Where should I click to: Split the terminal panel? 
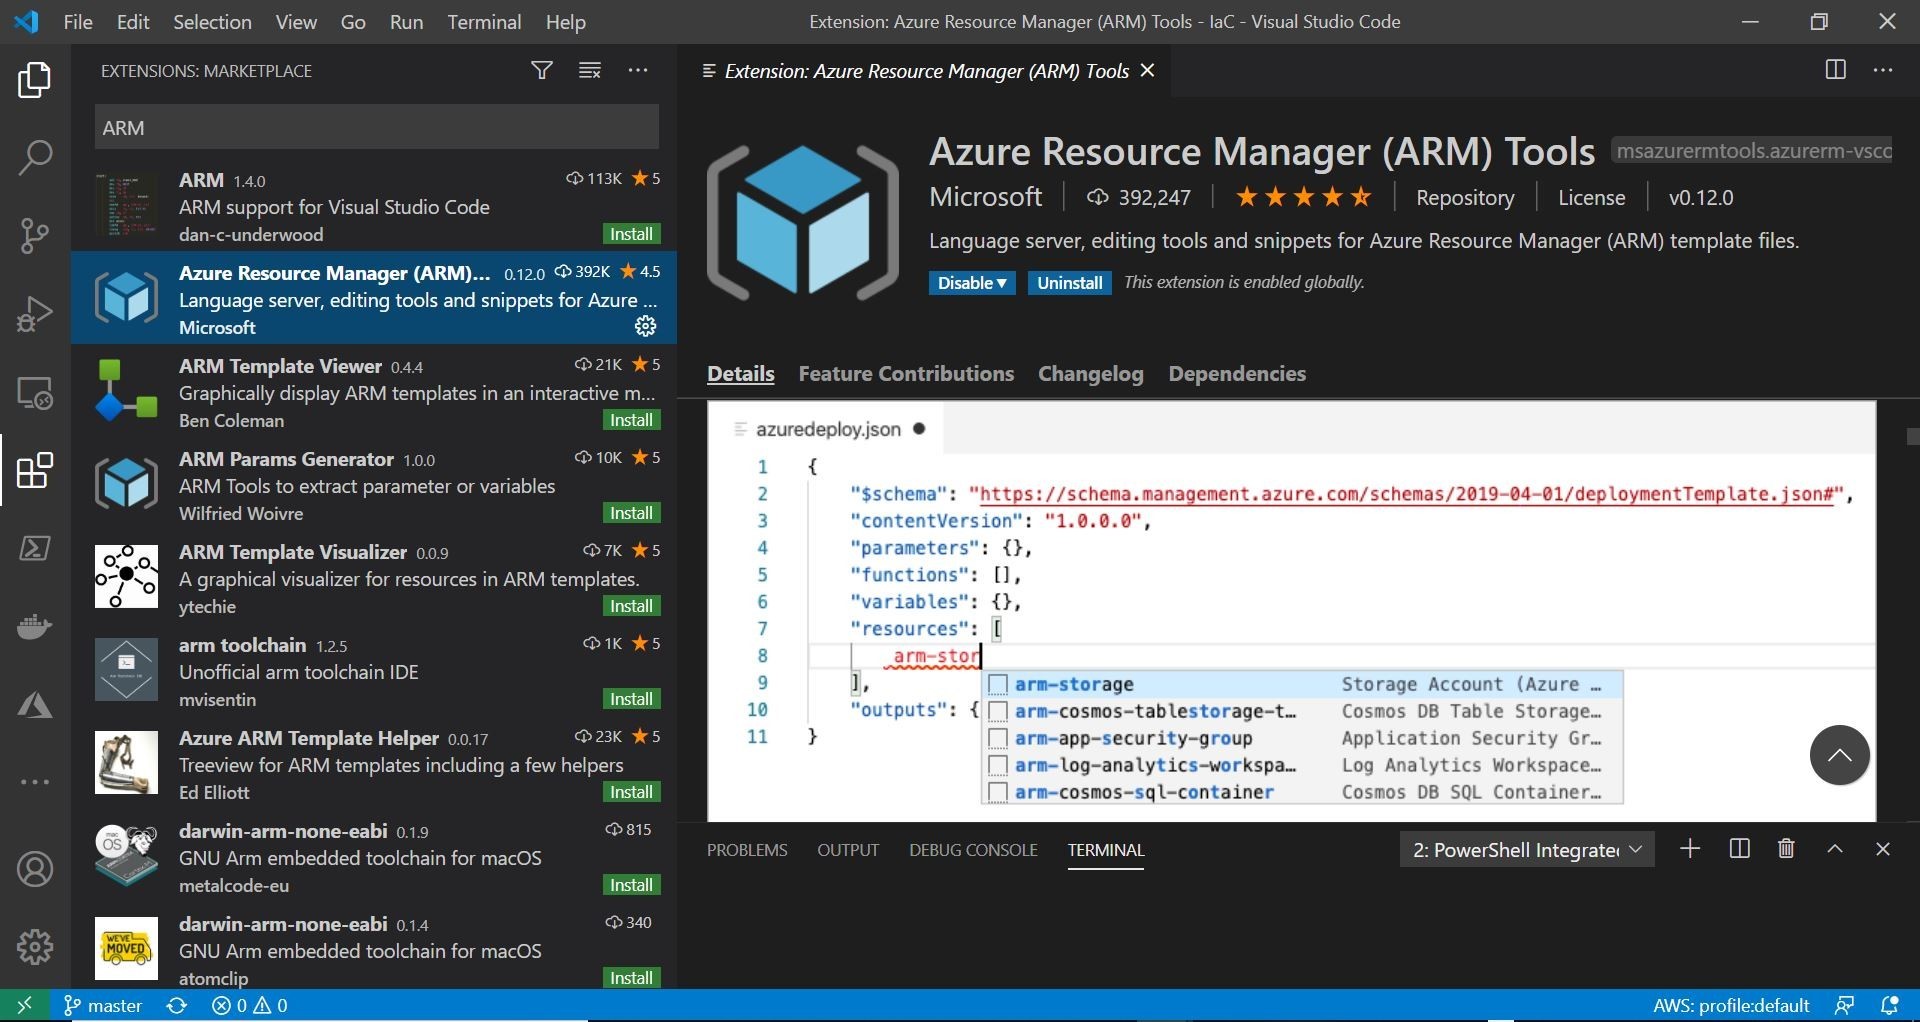click(1739, 849)
